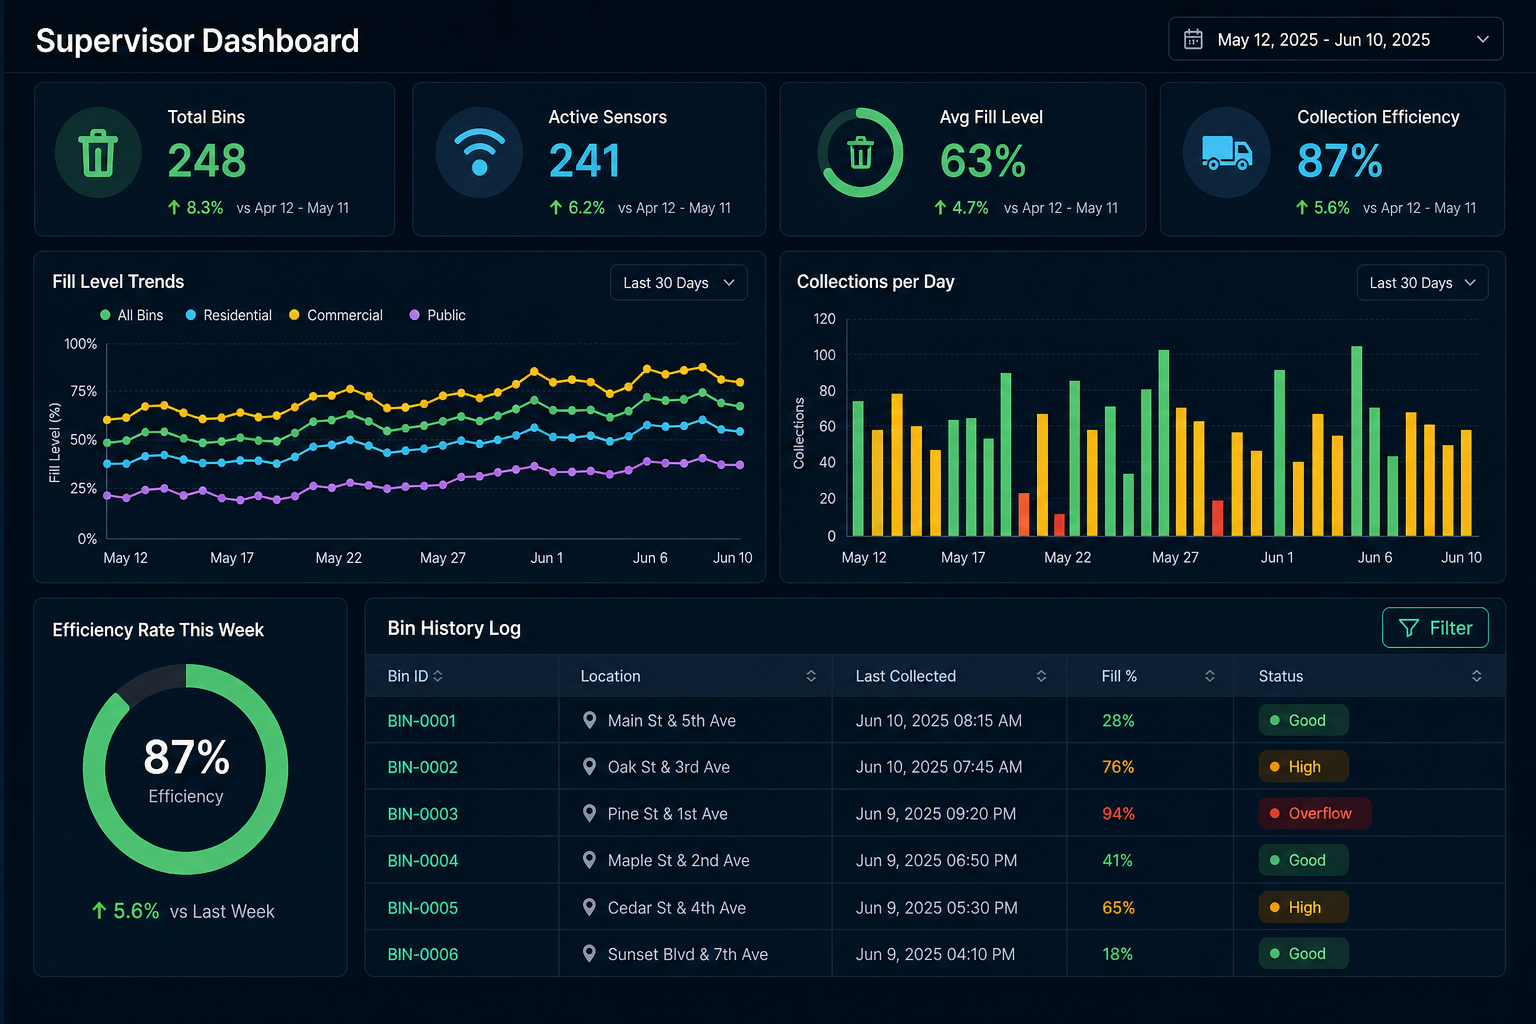
Task: Click the up arrow beside 4.7% in Avg Fill Level
Action: [x=940, y=207]
